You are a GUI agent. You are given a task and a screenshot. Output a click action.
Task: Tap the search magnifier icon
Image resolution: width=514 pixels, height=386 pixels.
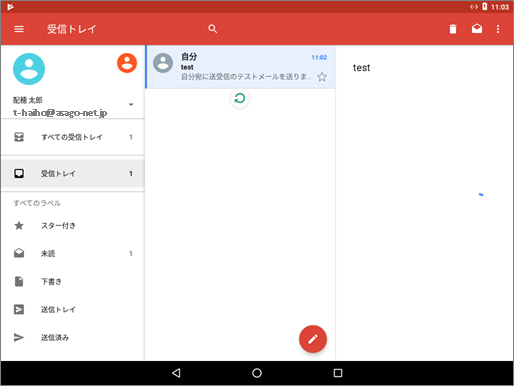(213, 29)
